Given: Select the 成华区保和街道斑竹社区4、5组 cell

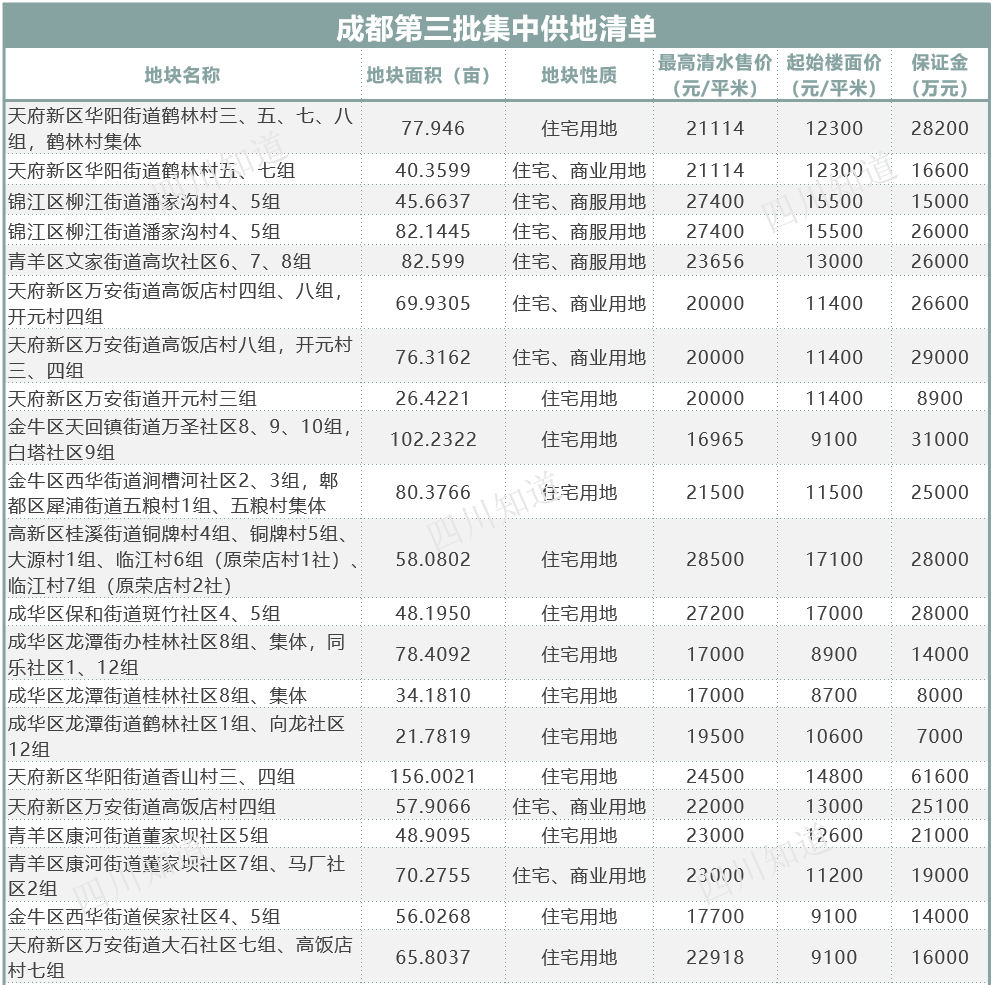Looking at the screenshot, I should click(144, 613).
